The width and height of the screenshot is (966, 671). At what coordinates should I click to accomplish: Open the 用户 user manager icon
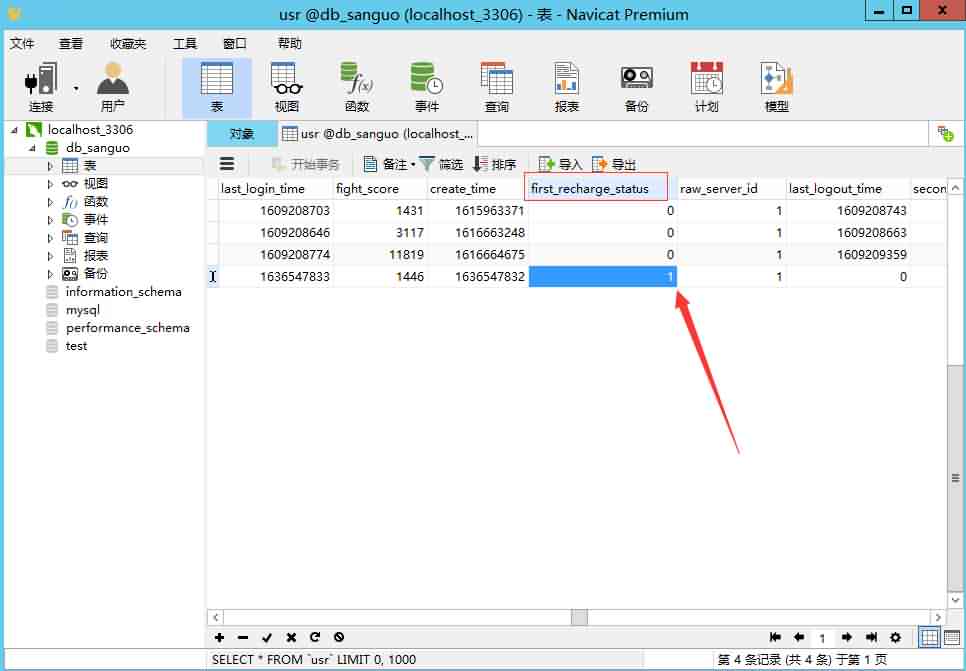point(112,86)
